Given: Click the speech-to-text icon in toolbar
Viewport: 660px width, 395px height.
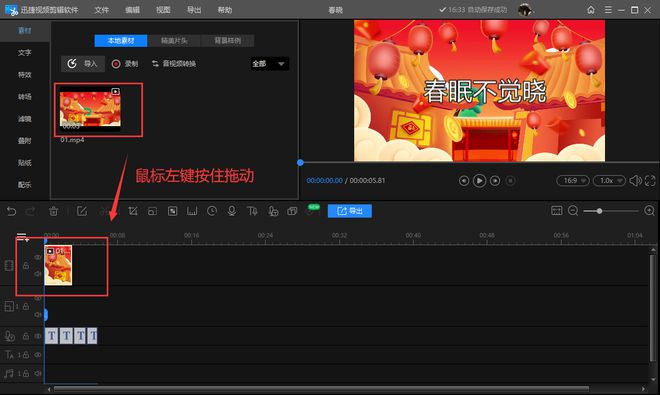Looking at the screenshot, I should (273, 211).
